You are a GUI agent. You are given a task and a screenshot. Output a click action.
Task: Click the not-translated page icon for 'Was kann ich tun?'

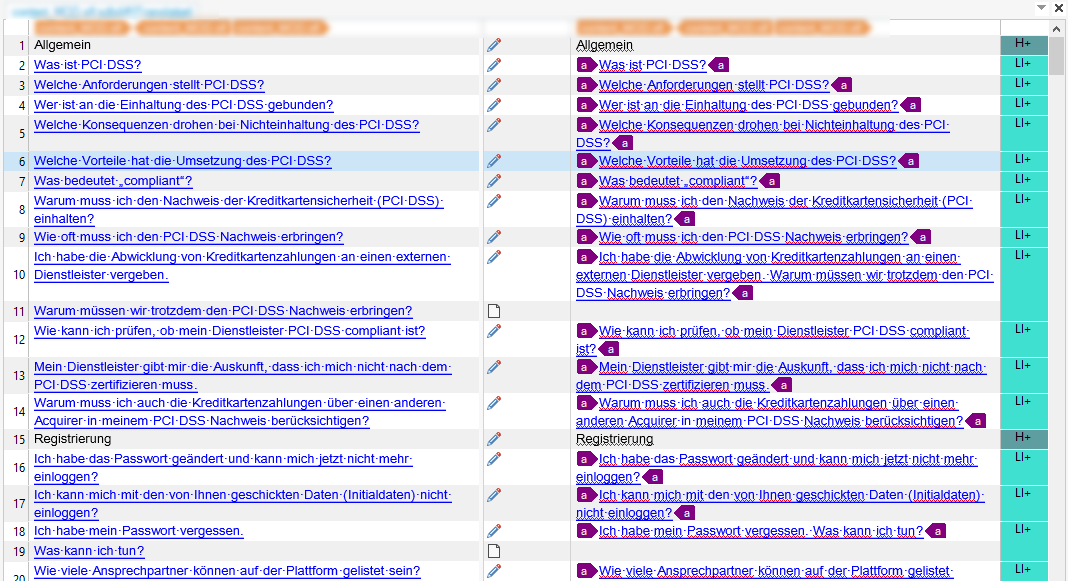pos(494,551)
